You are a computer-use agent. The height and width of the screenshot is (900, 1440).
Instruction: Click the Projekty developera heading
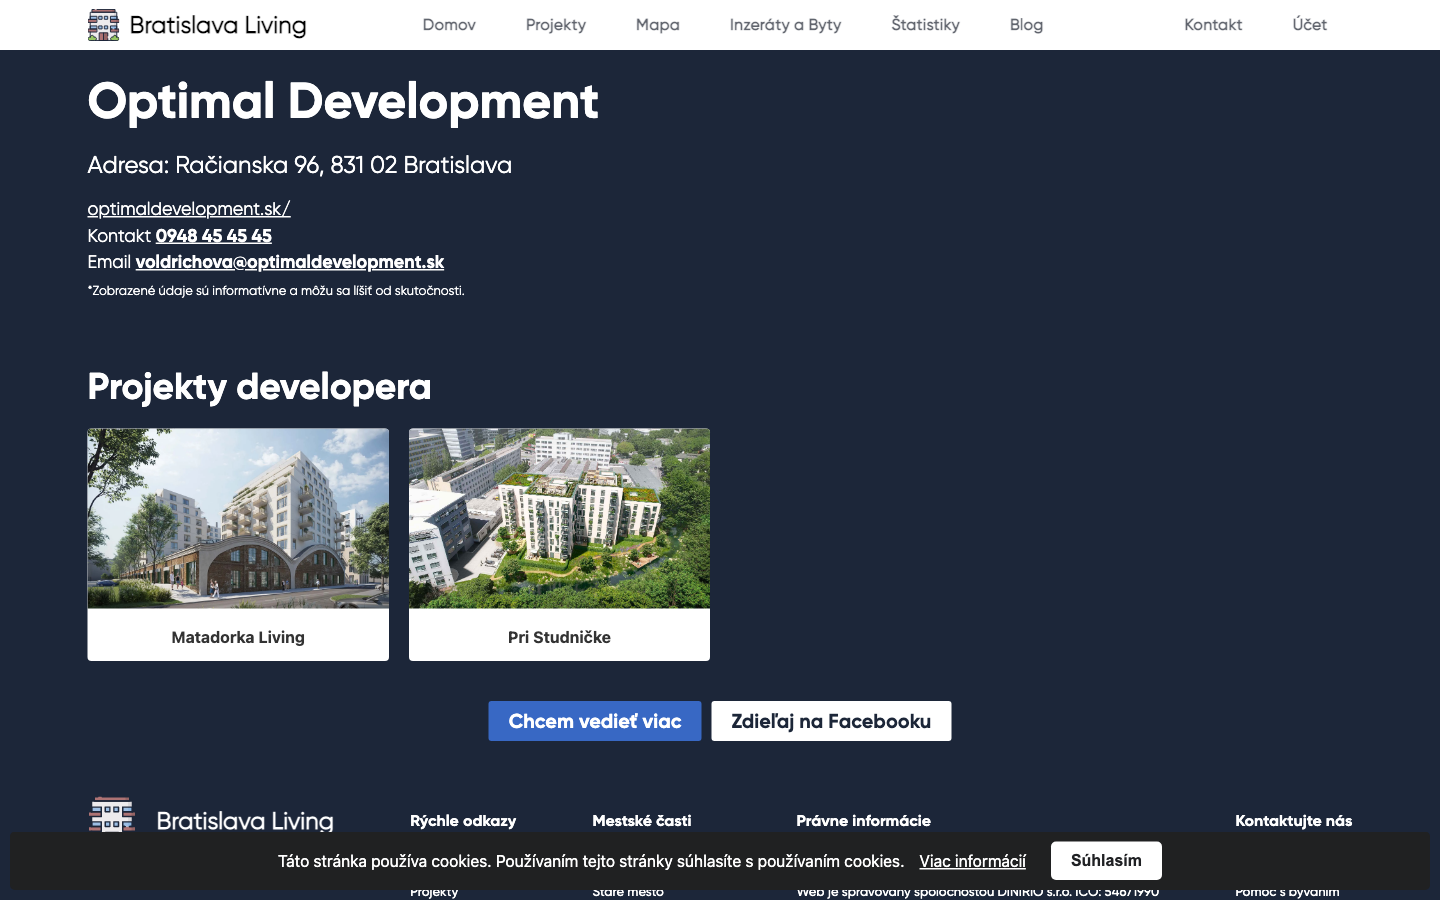[260, 387]
